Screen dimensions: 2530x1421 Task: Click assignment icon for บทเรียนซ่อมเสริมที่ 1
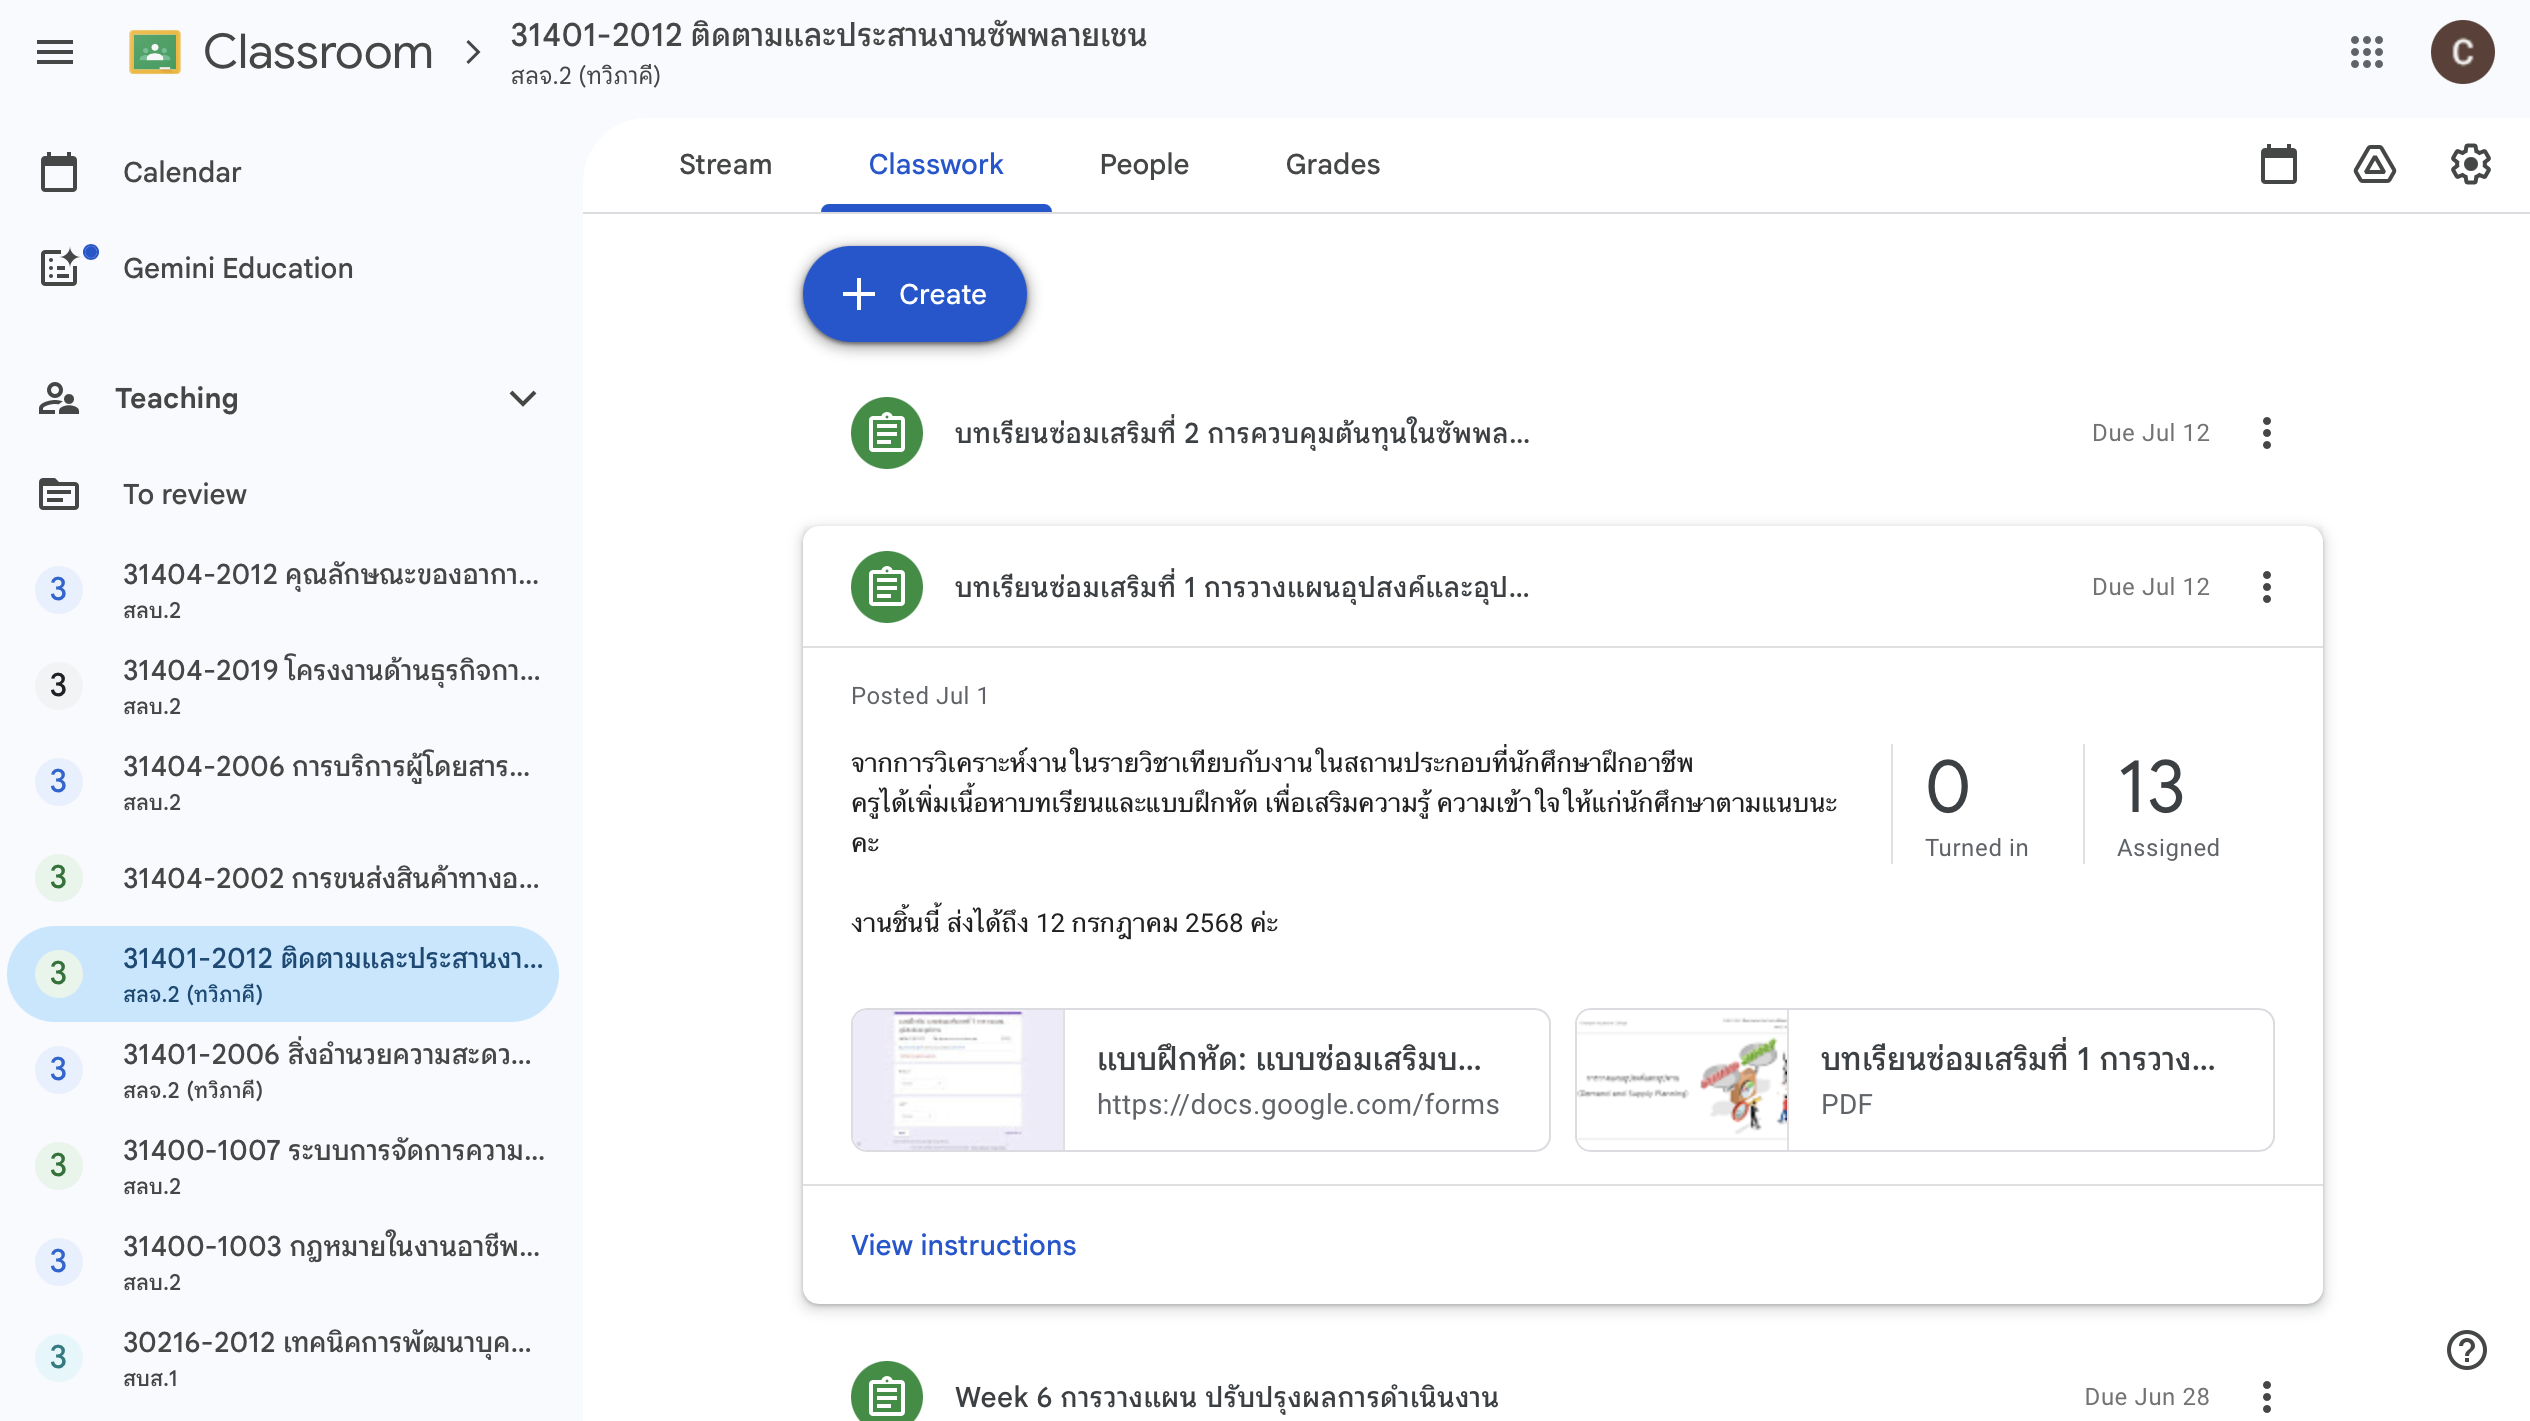[x=886, y=587]
